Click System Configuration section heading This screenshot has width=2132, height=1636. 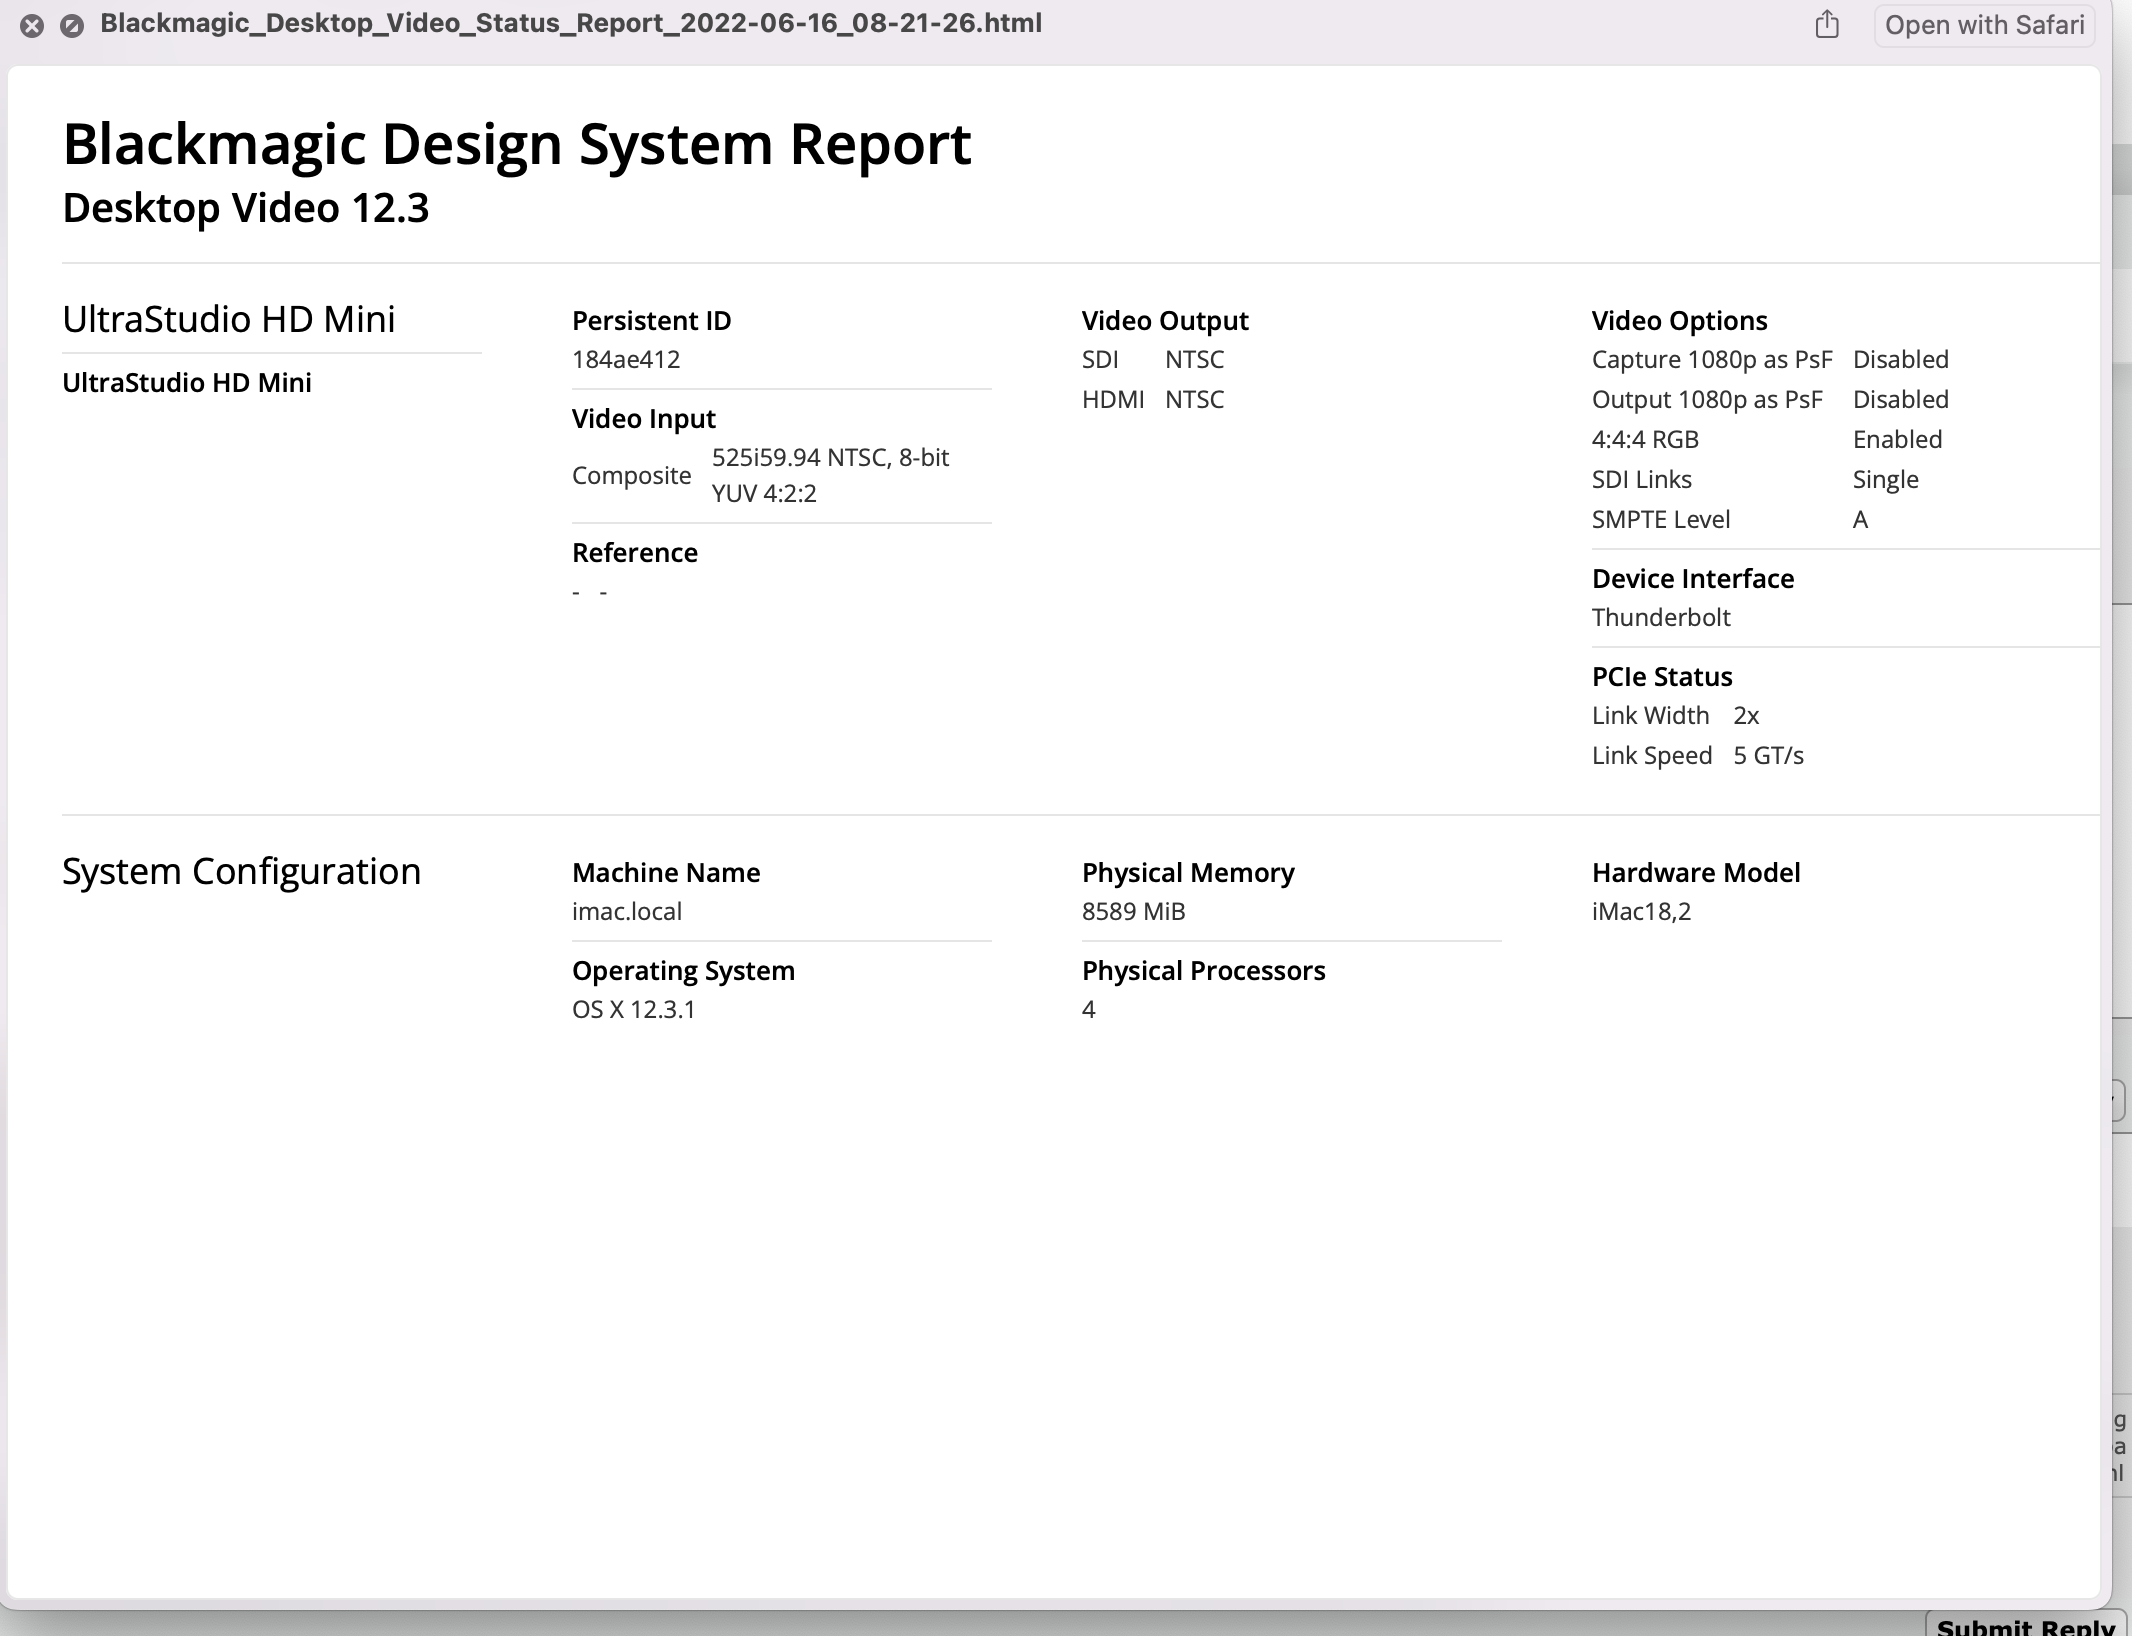242,872
